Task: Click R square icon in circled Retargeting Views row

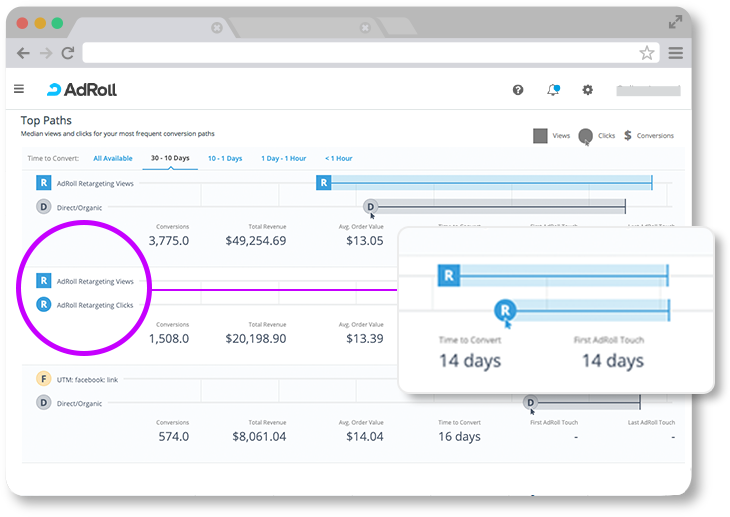Action: (x=43, y=280)
